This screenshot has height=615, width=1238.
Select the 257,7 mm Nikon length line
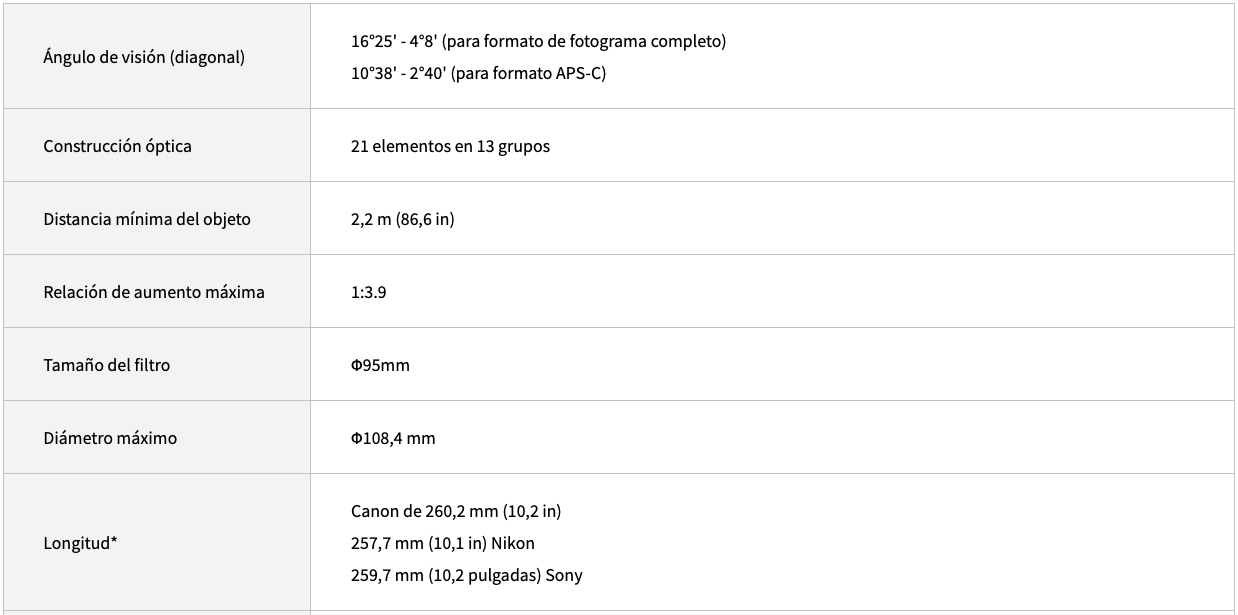442,543
